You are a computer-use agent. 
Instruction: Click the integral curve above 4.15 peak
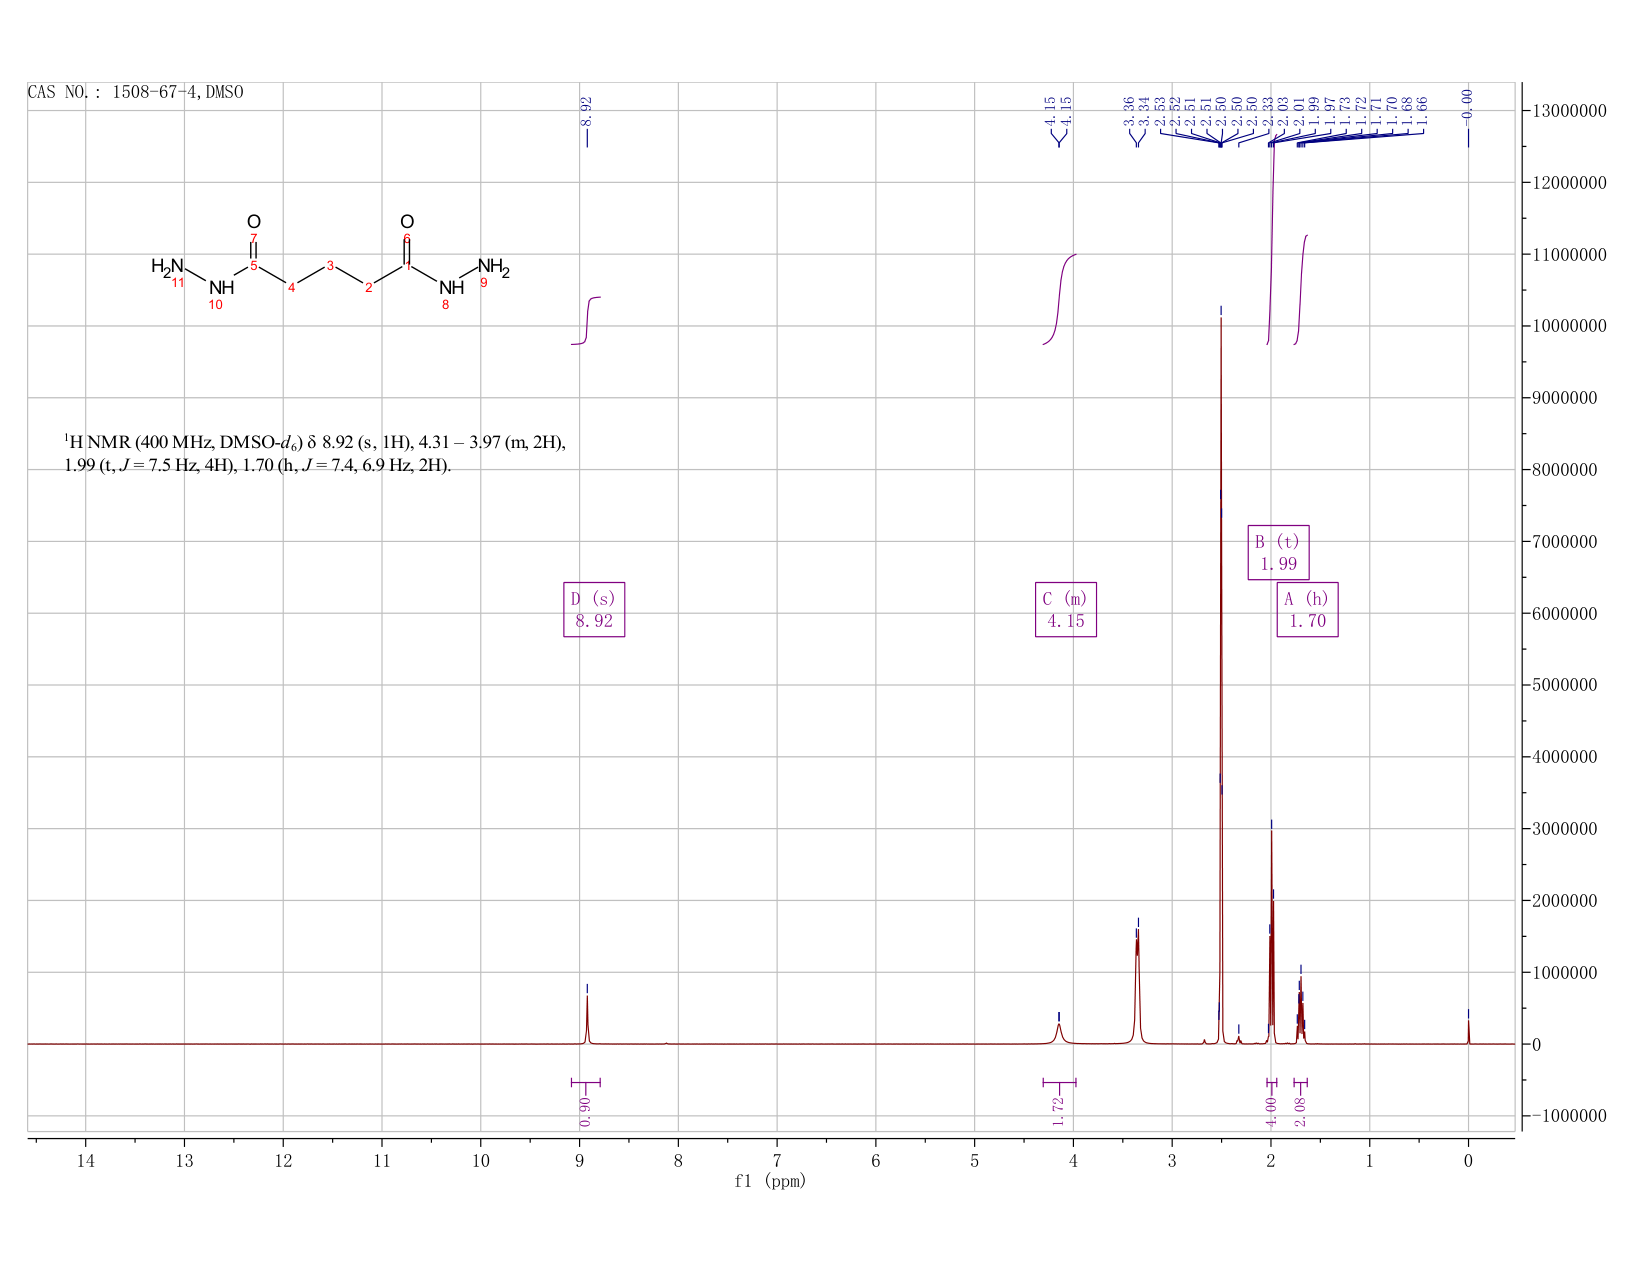point(1059,300)
